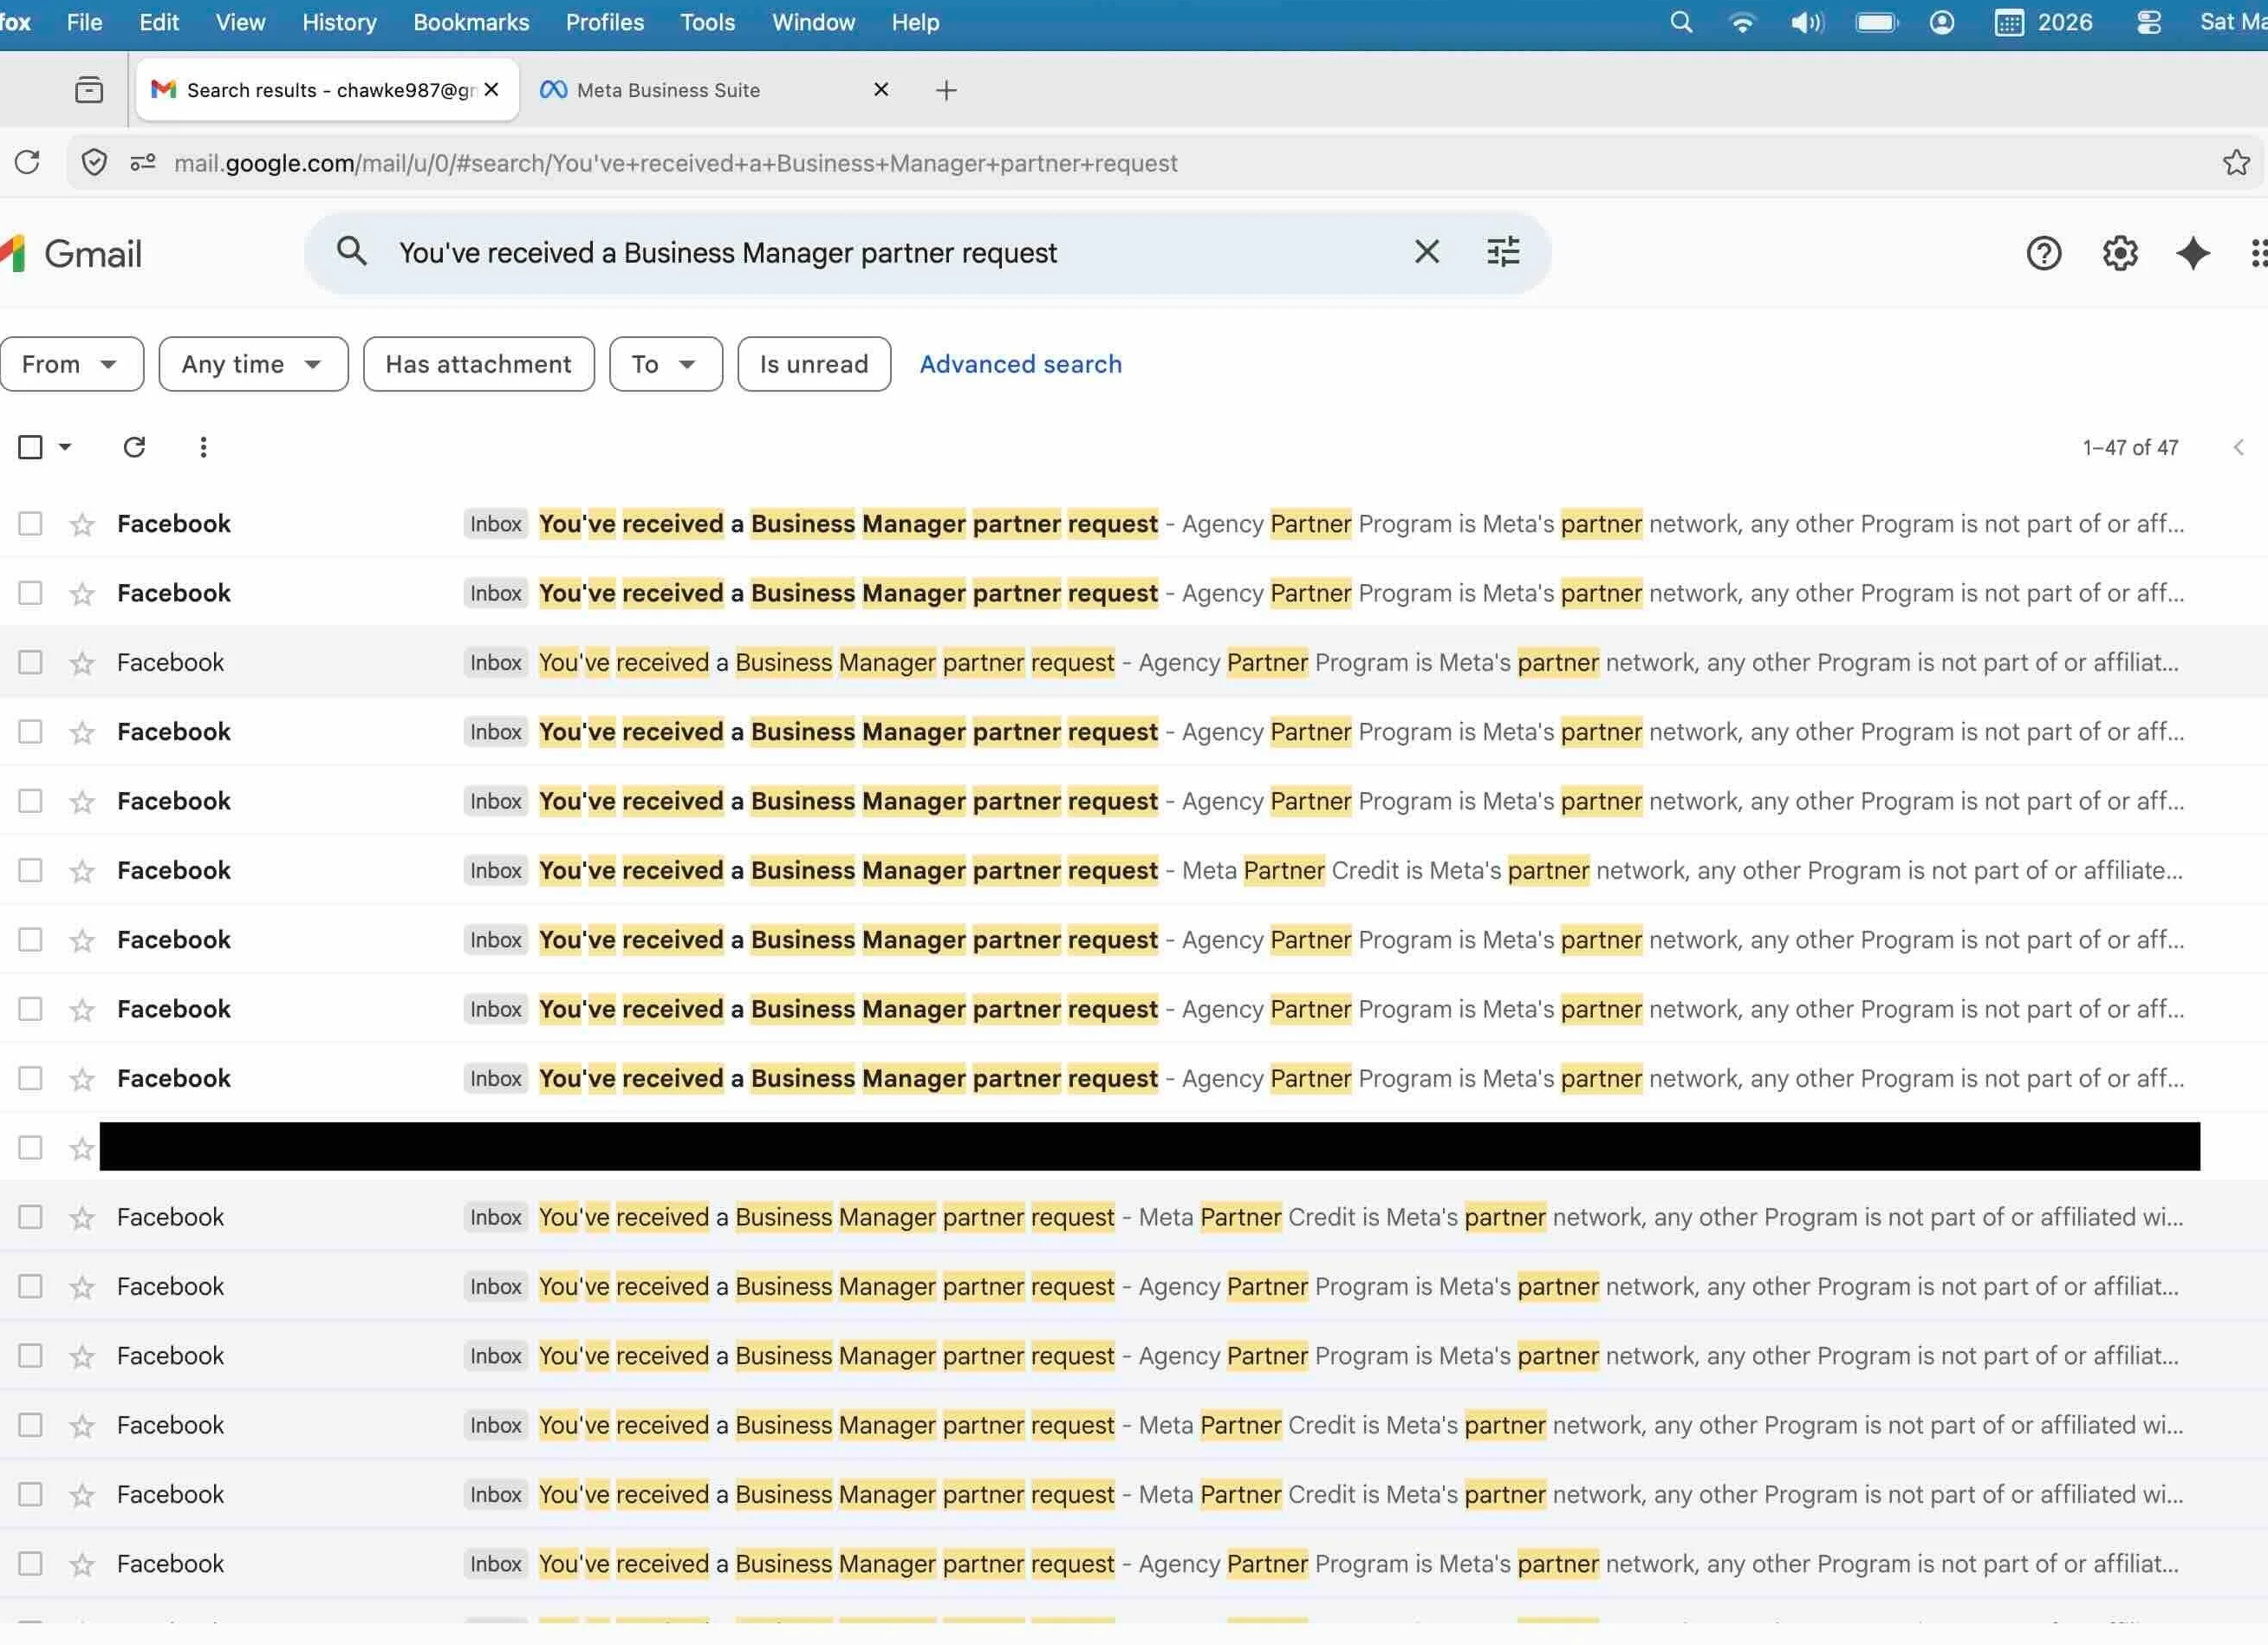Screen dimensions: 2268x1645
Task: Click the search magnifier in Gmail search bar
Action: pos(351,251)
